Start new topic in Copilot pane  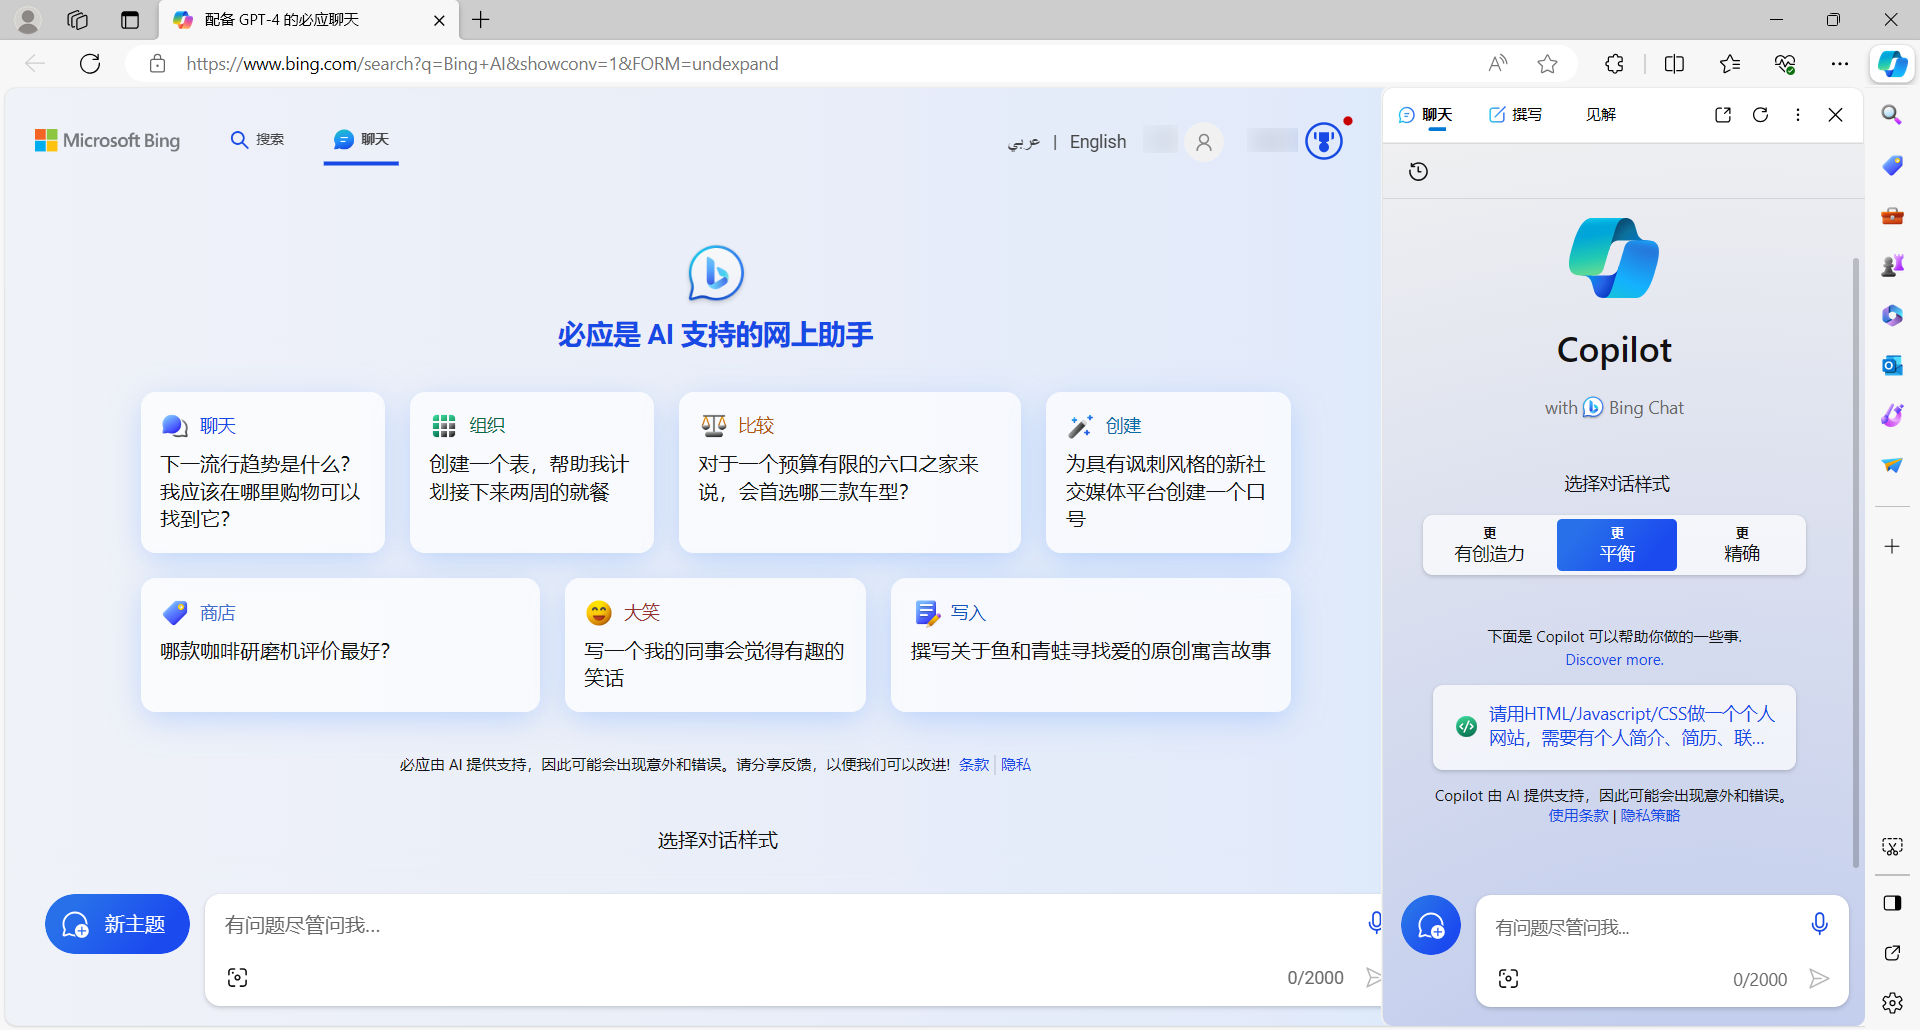pos(1431,925)
